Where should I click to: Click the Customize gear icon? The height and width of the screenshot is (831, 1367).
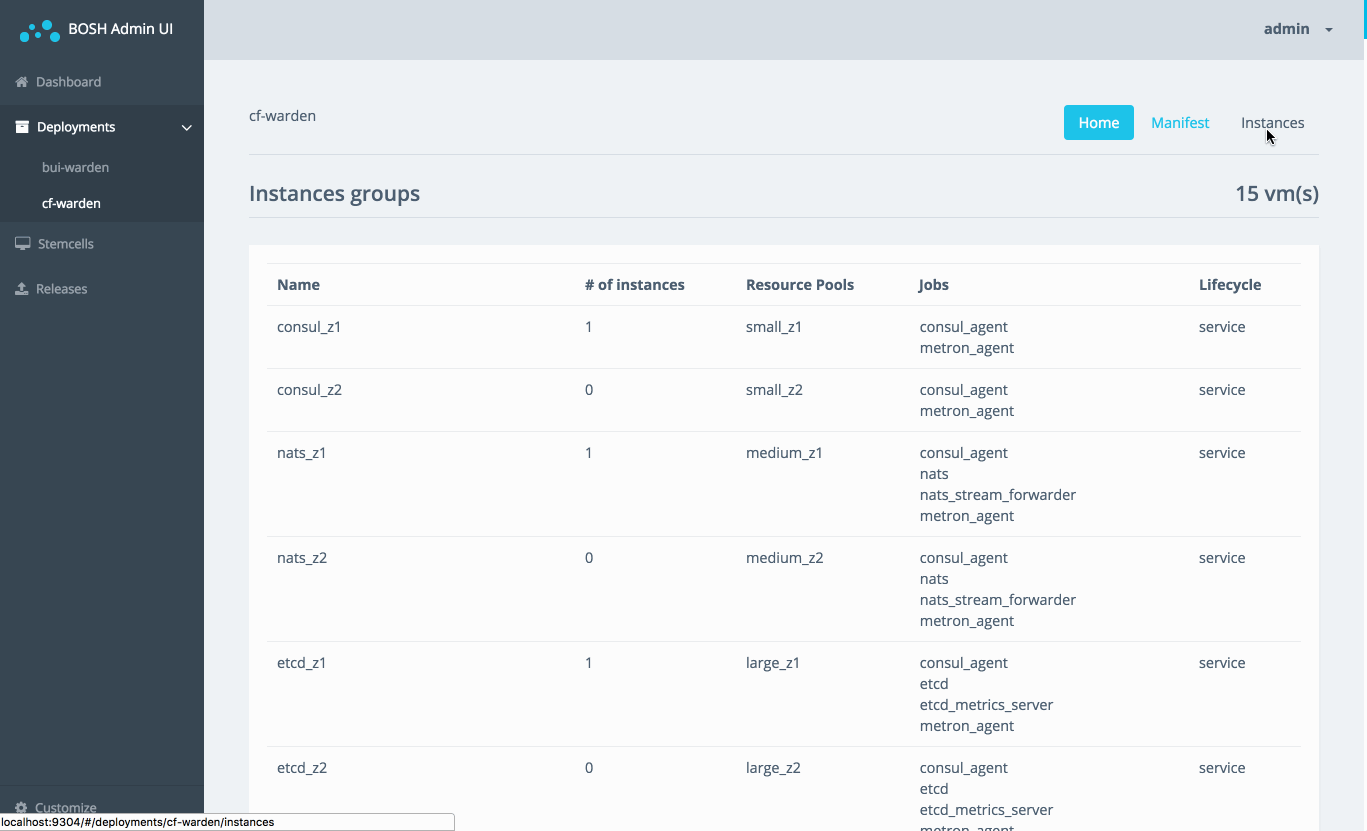22,808
